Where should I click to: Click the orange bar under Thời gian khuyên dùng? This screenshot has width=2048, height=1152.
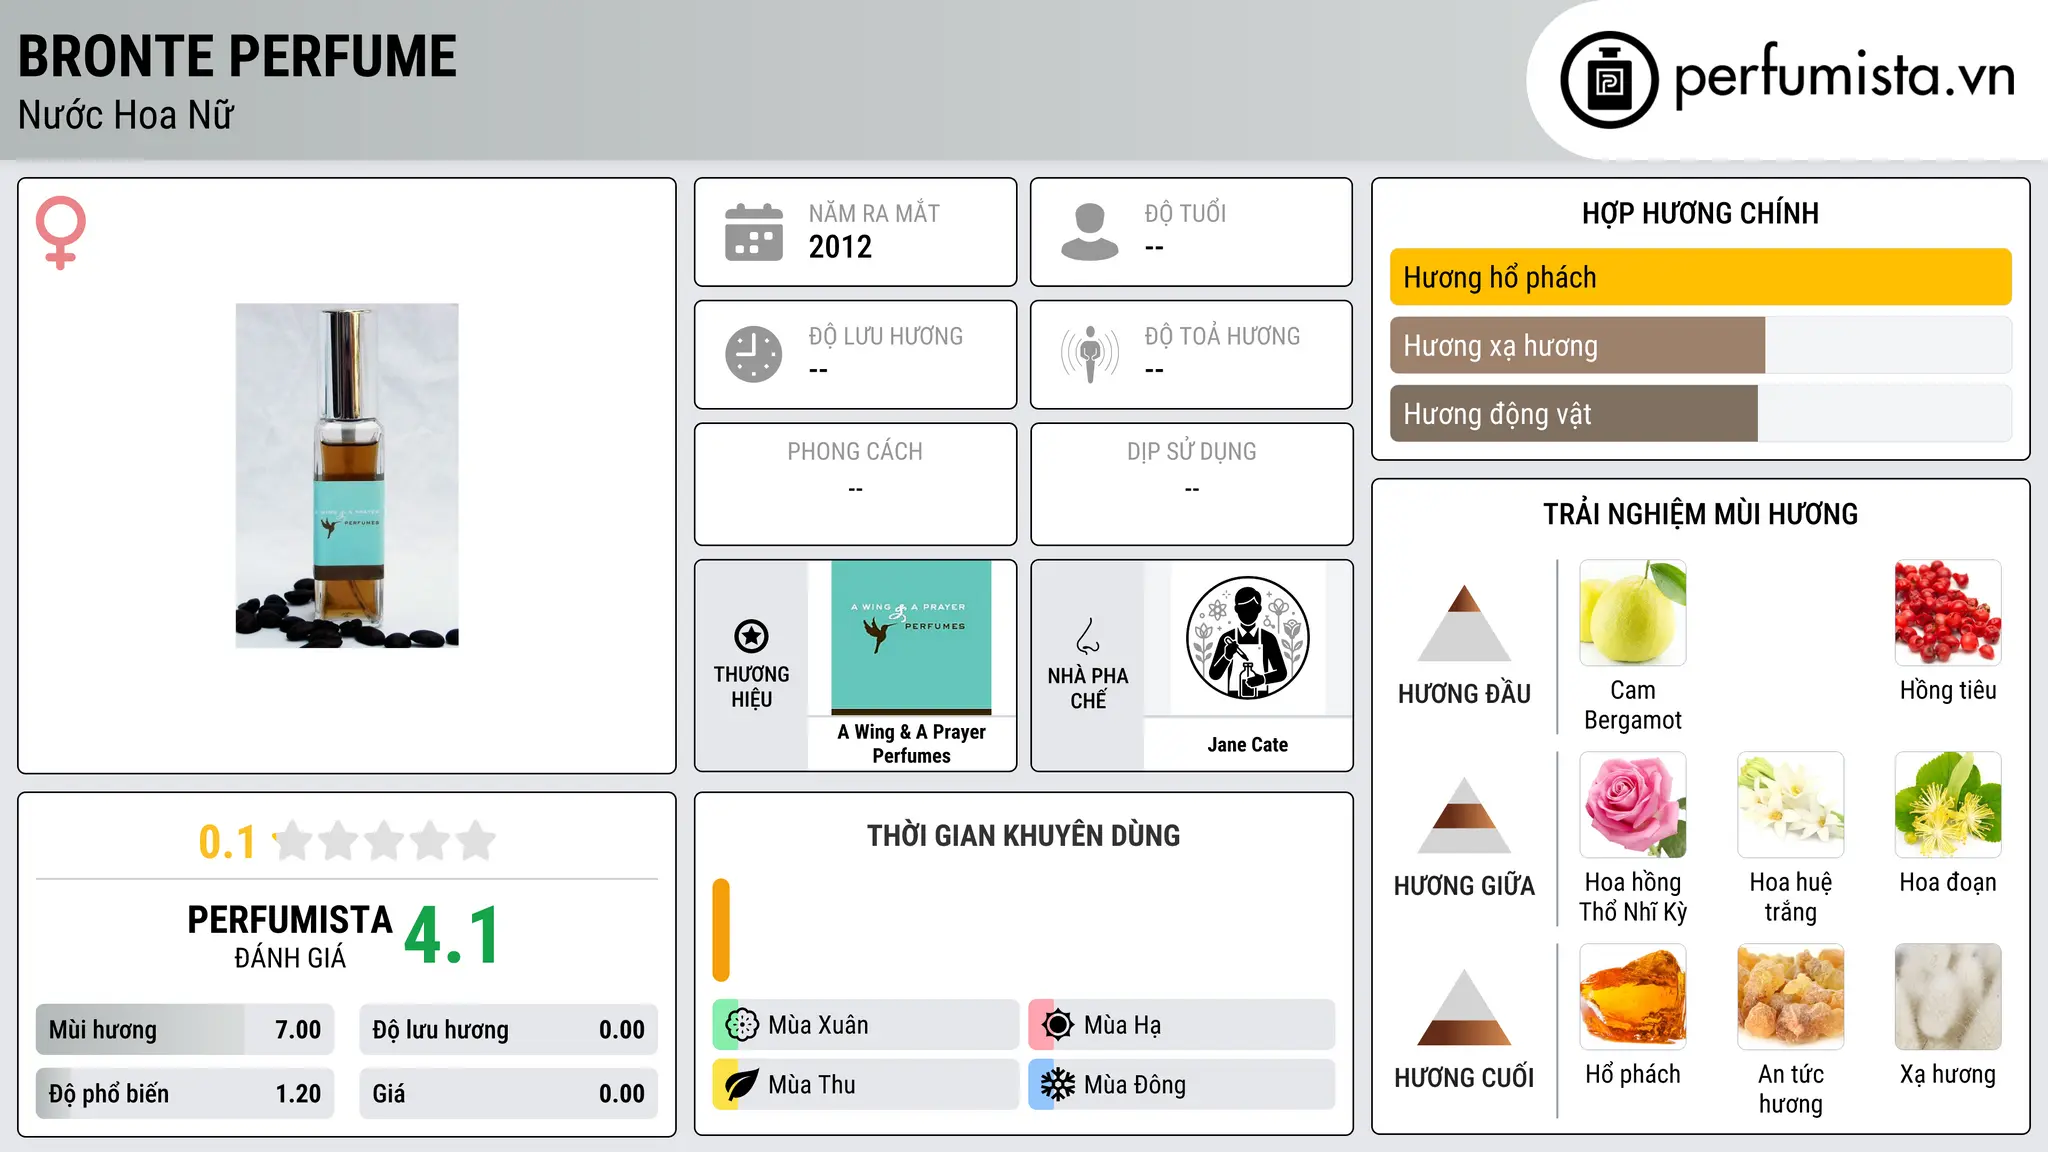[x=721, y=930]
